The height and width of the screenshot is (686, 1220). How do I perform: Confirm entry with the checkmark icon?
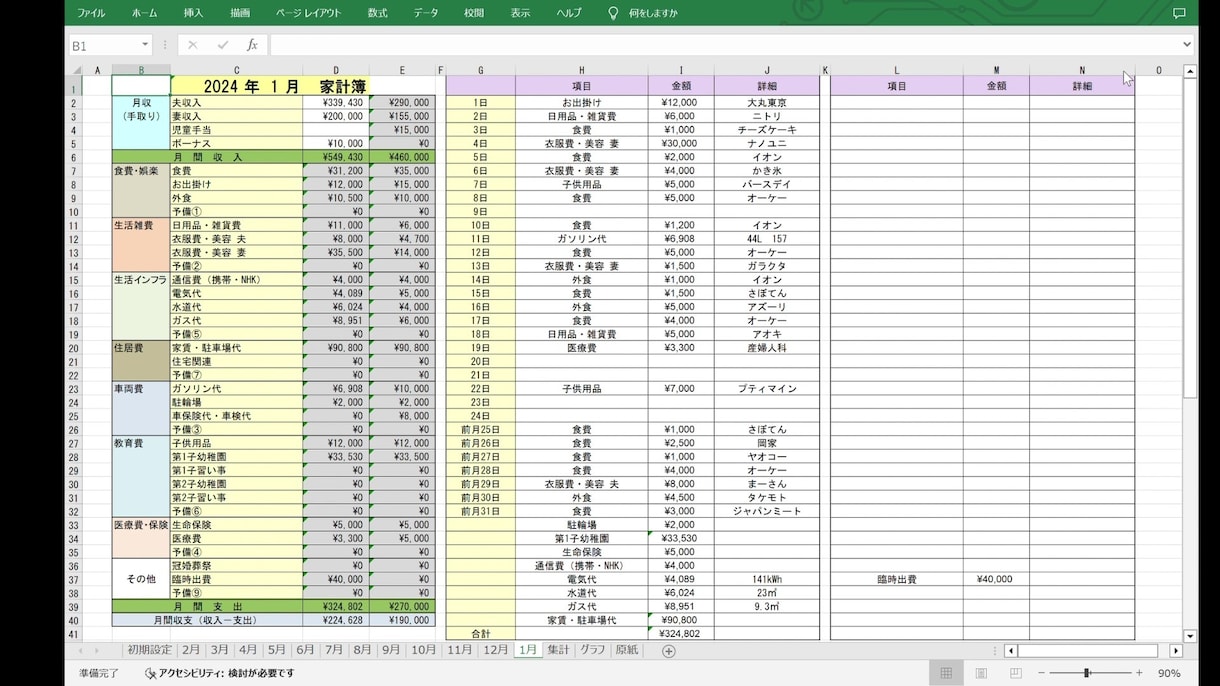coord(222,45)
